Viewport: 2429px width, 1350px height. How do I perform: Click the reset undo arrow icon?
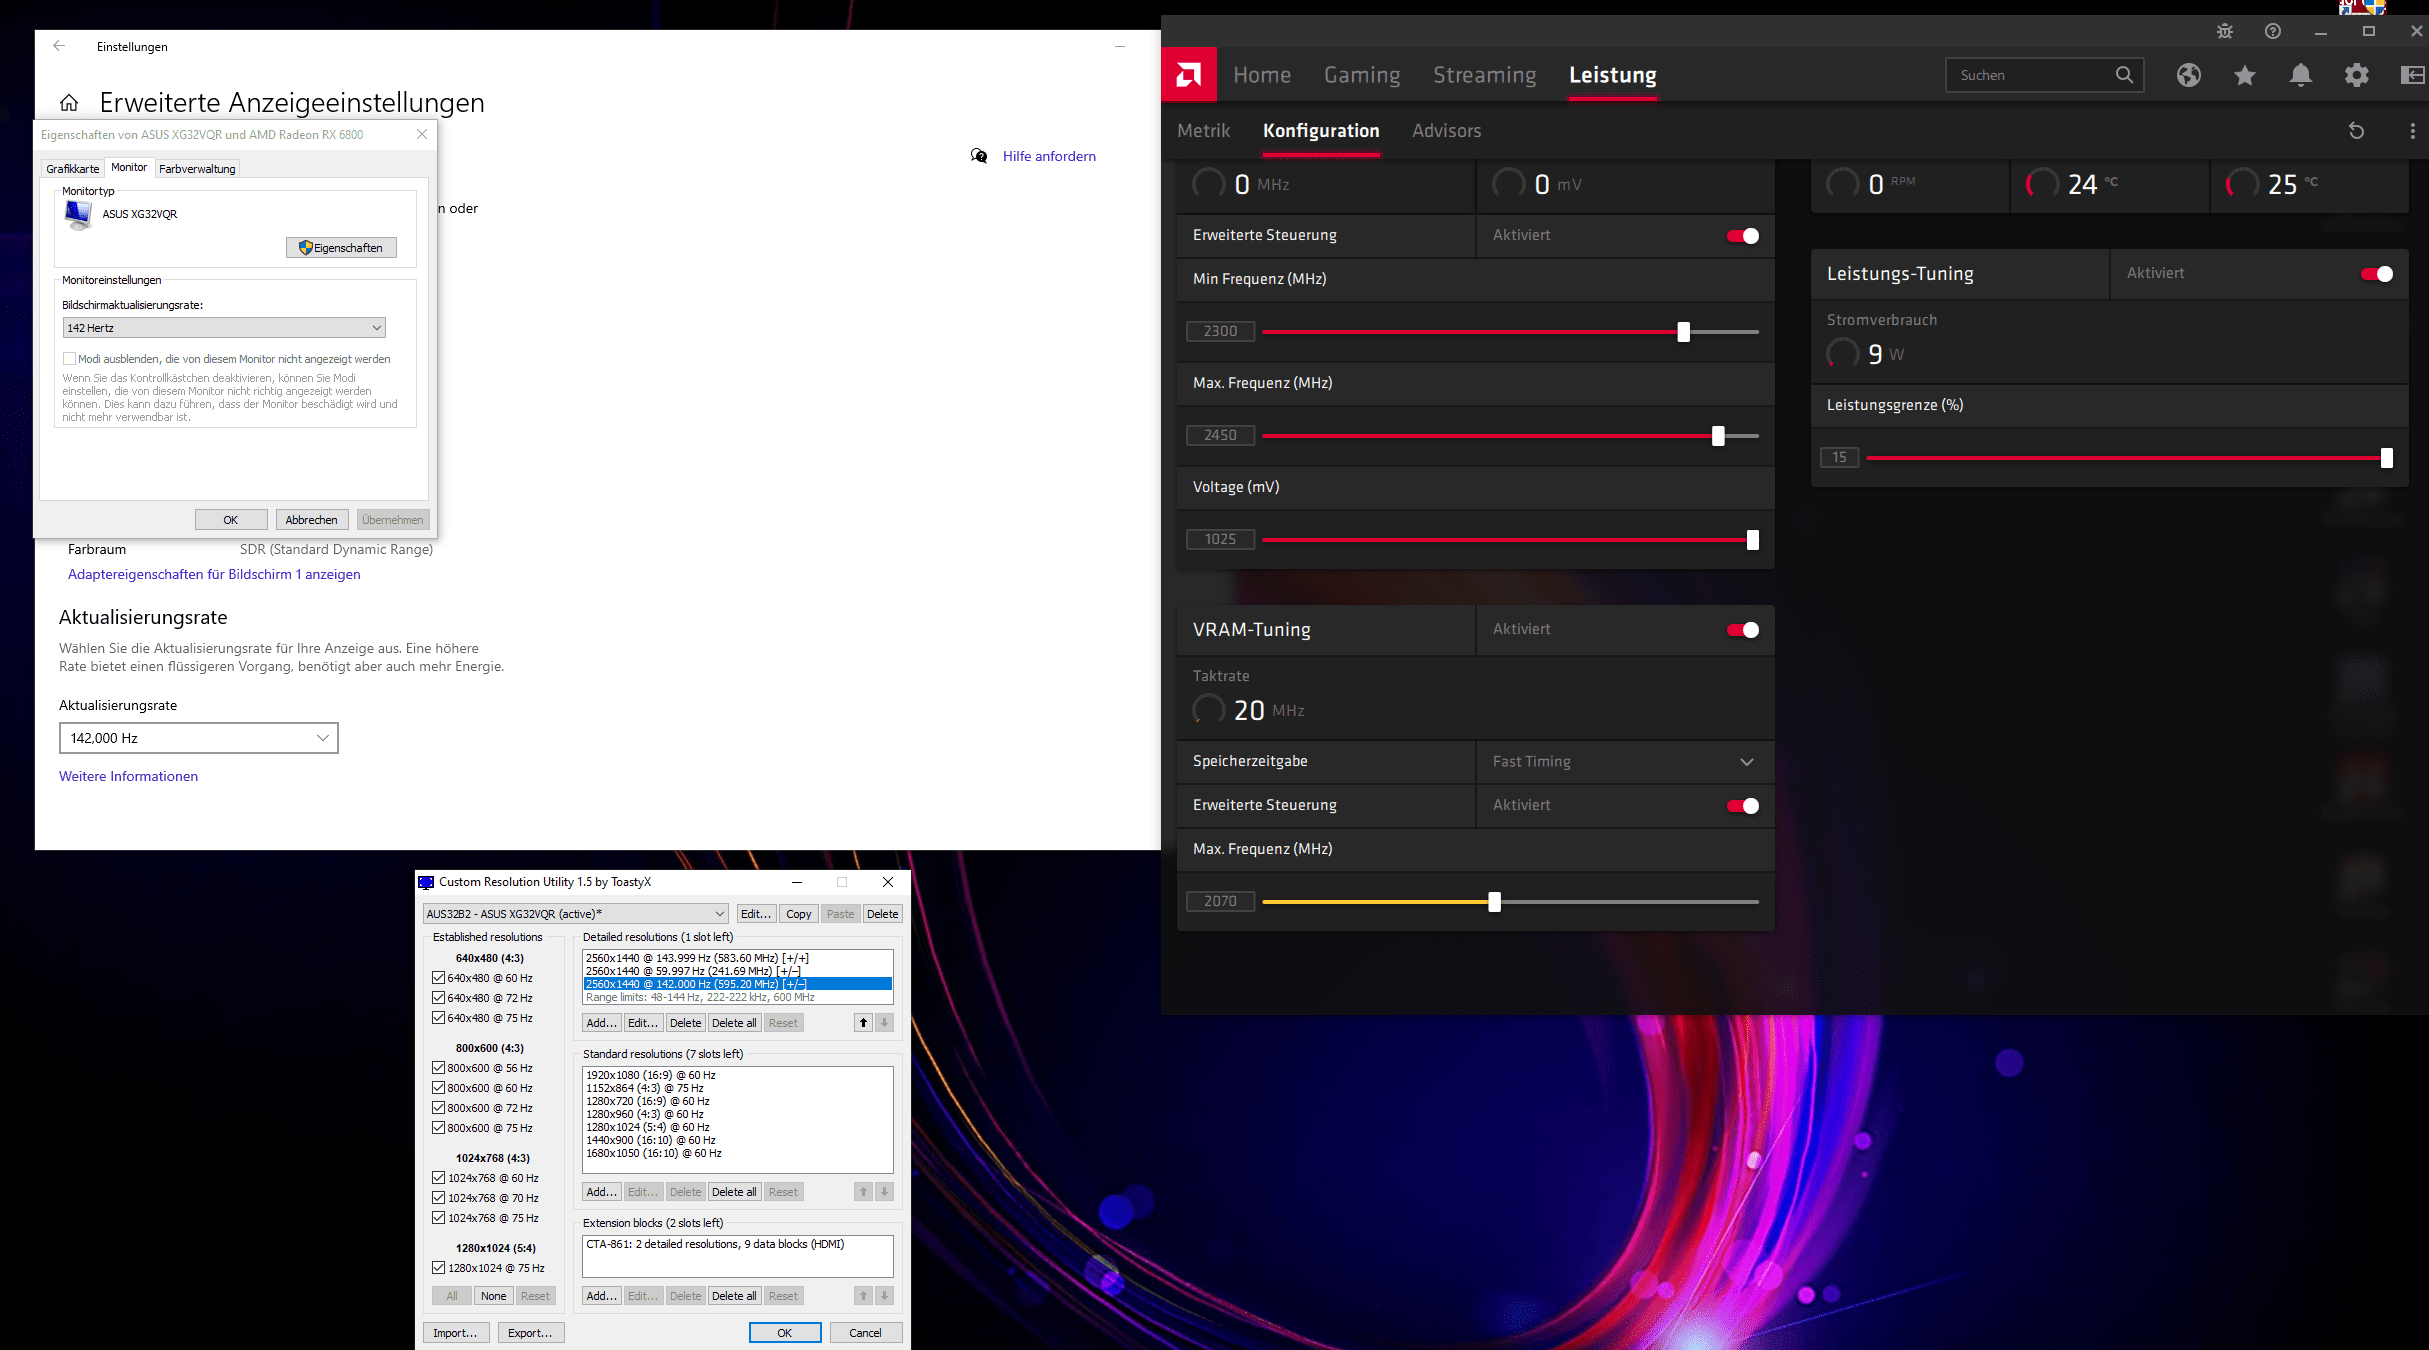tap(2357, 131)
